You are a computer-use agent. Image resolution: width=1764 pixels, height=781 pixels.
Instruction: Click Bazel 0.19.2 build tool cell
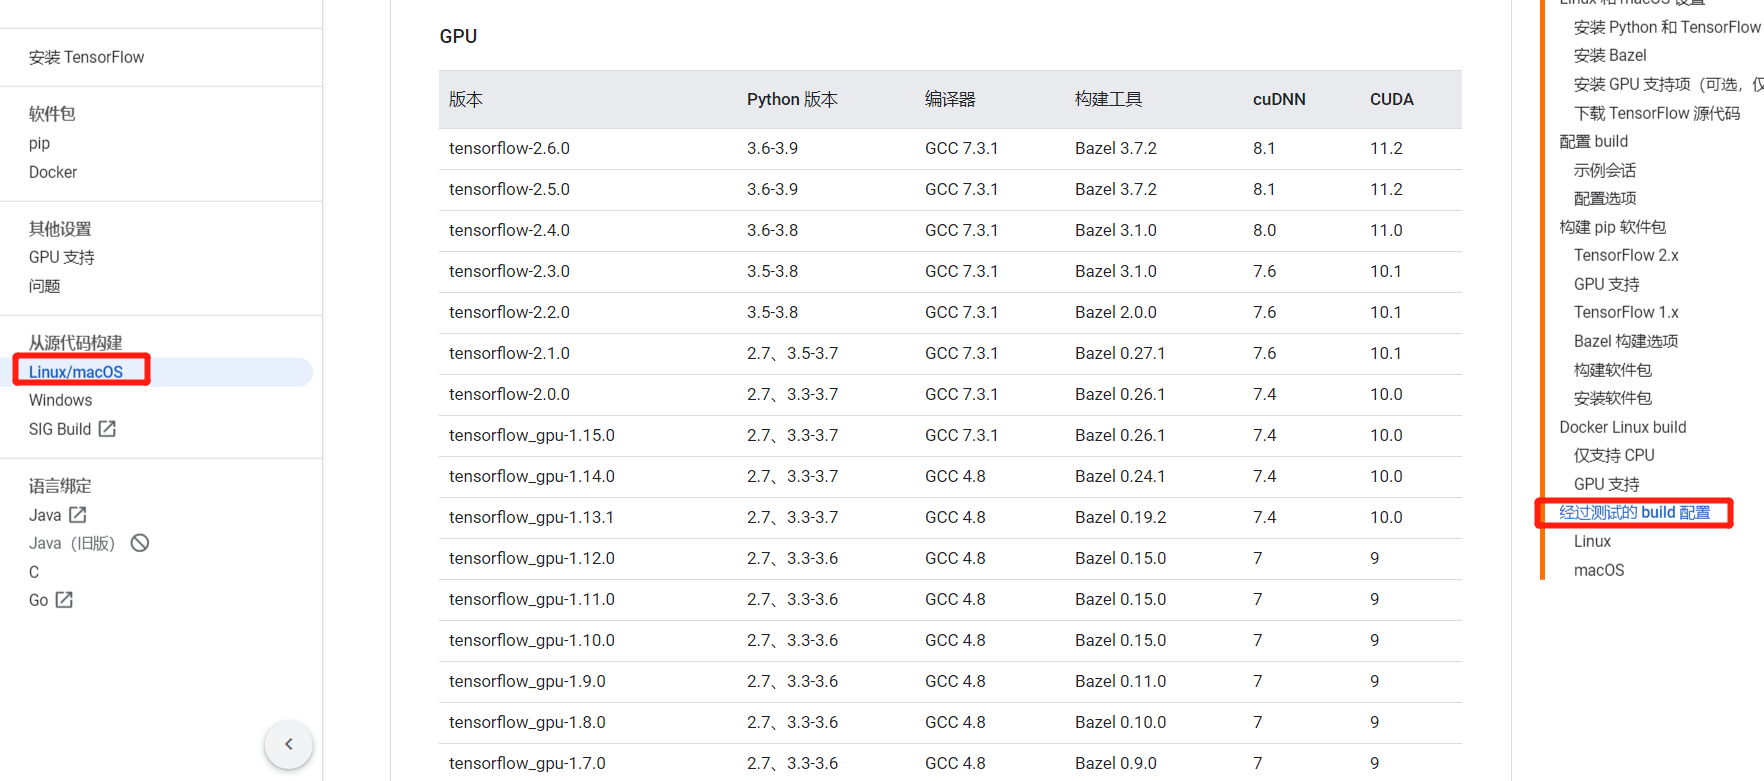[1121, 517]
